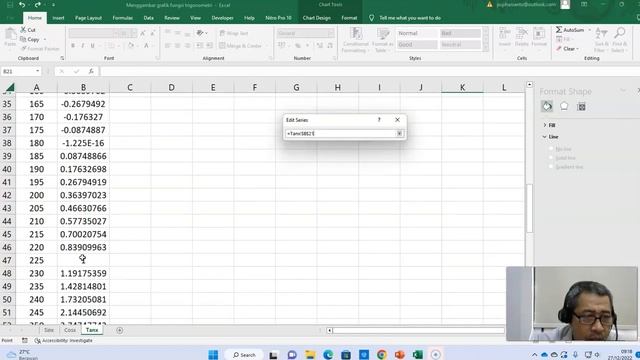640x360 pixels.
Task: Select cell containing 0.57735027
Action: pos(83,221)
